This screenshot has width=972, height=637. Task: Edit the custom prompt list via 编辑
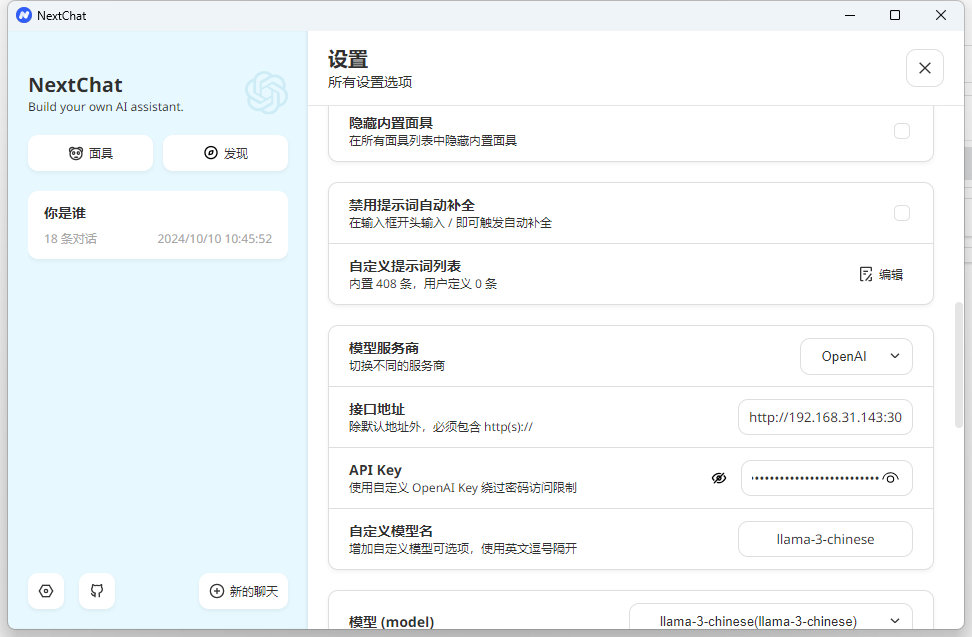(881, 275)
